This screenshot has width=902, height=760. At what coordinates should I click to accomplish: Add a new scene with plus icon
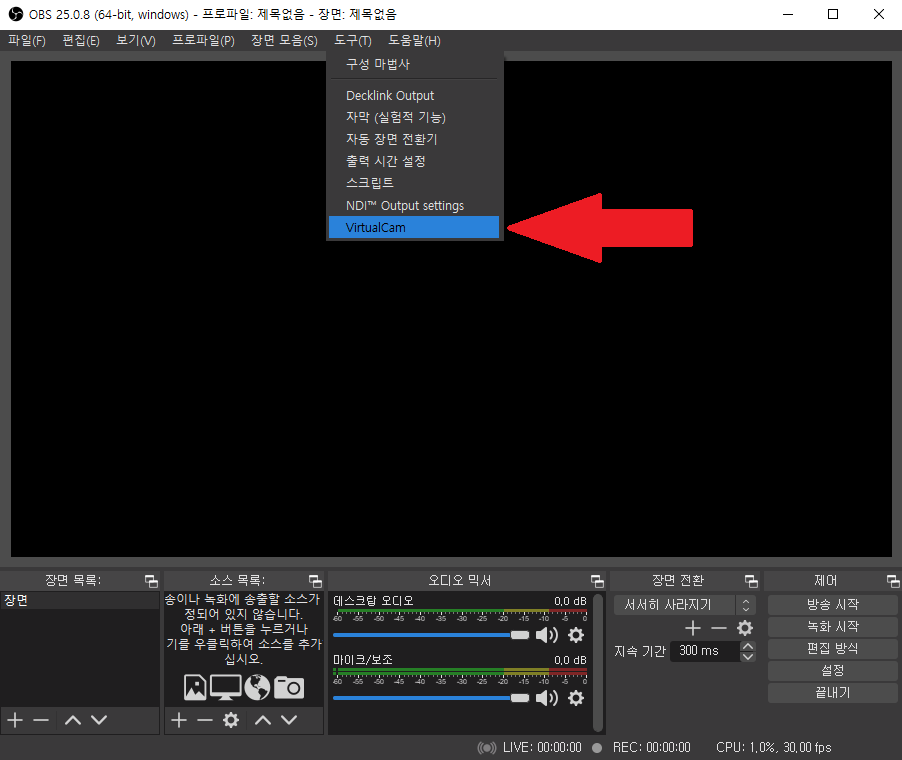(15, 720)
